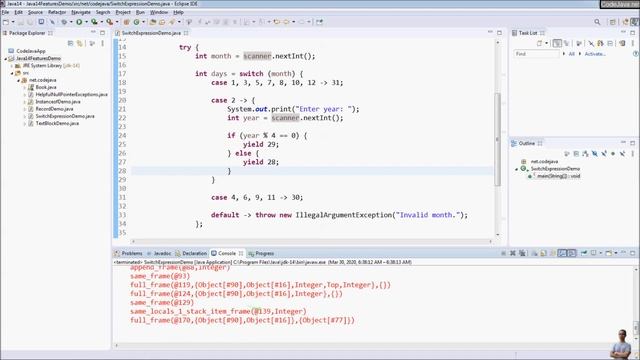This screenshot has width=640, height=360.
Task: Open the Project menu
Action: pyautogui.click(x=123, y=12)
